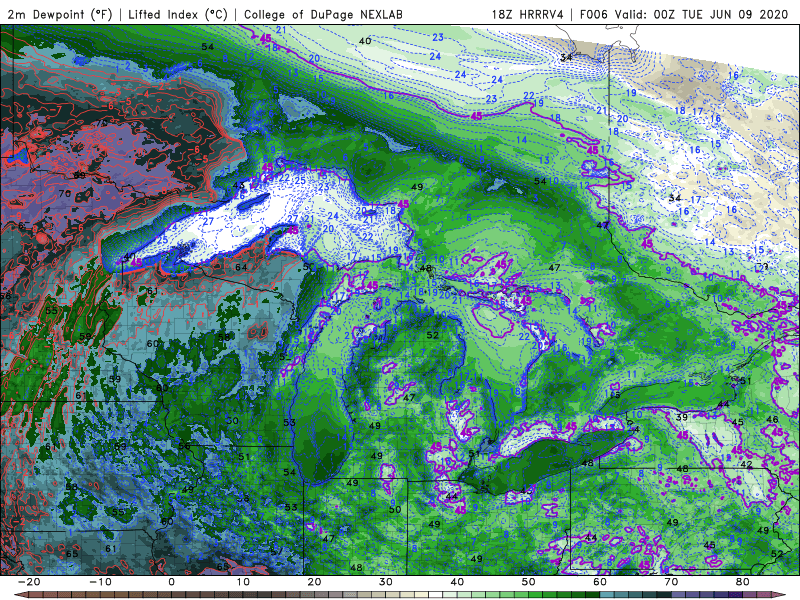The image size is (800, 600).
Task: Click the colorbar label "20"
Action: pos(314,582)
